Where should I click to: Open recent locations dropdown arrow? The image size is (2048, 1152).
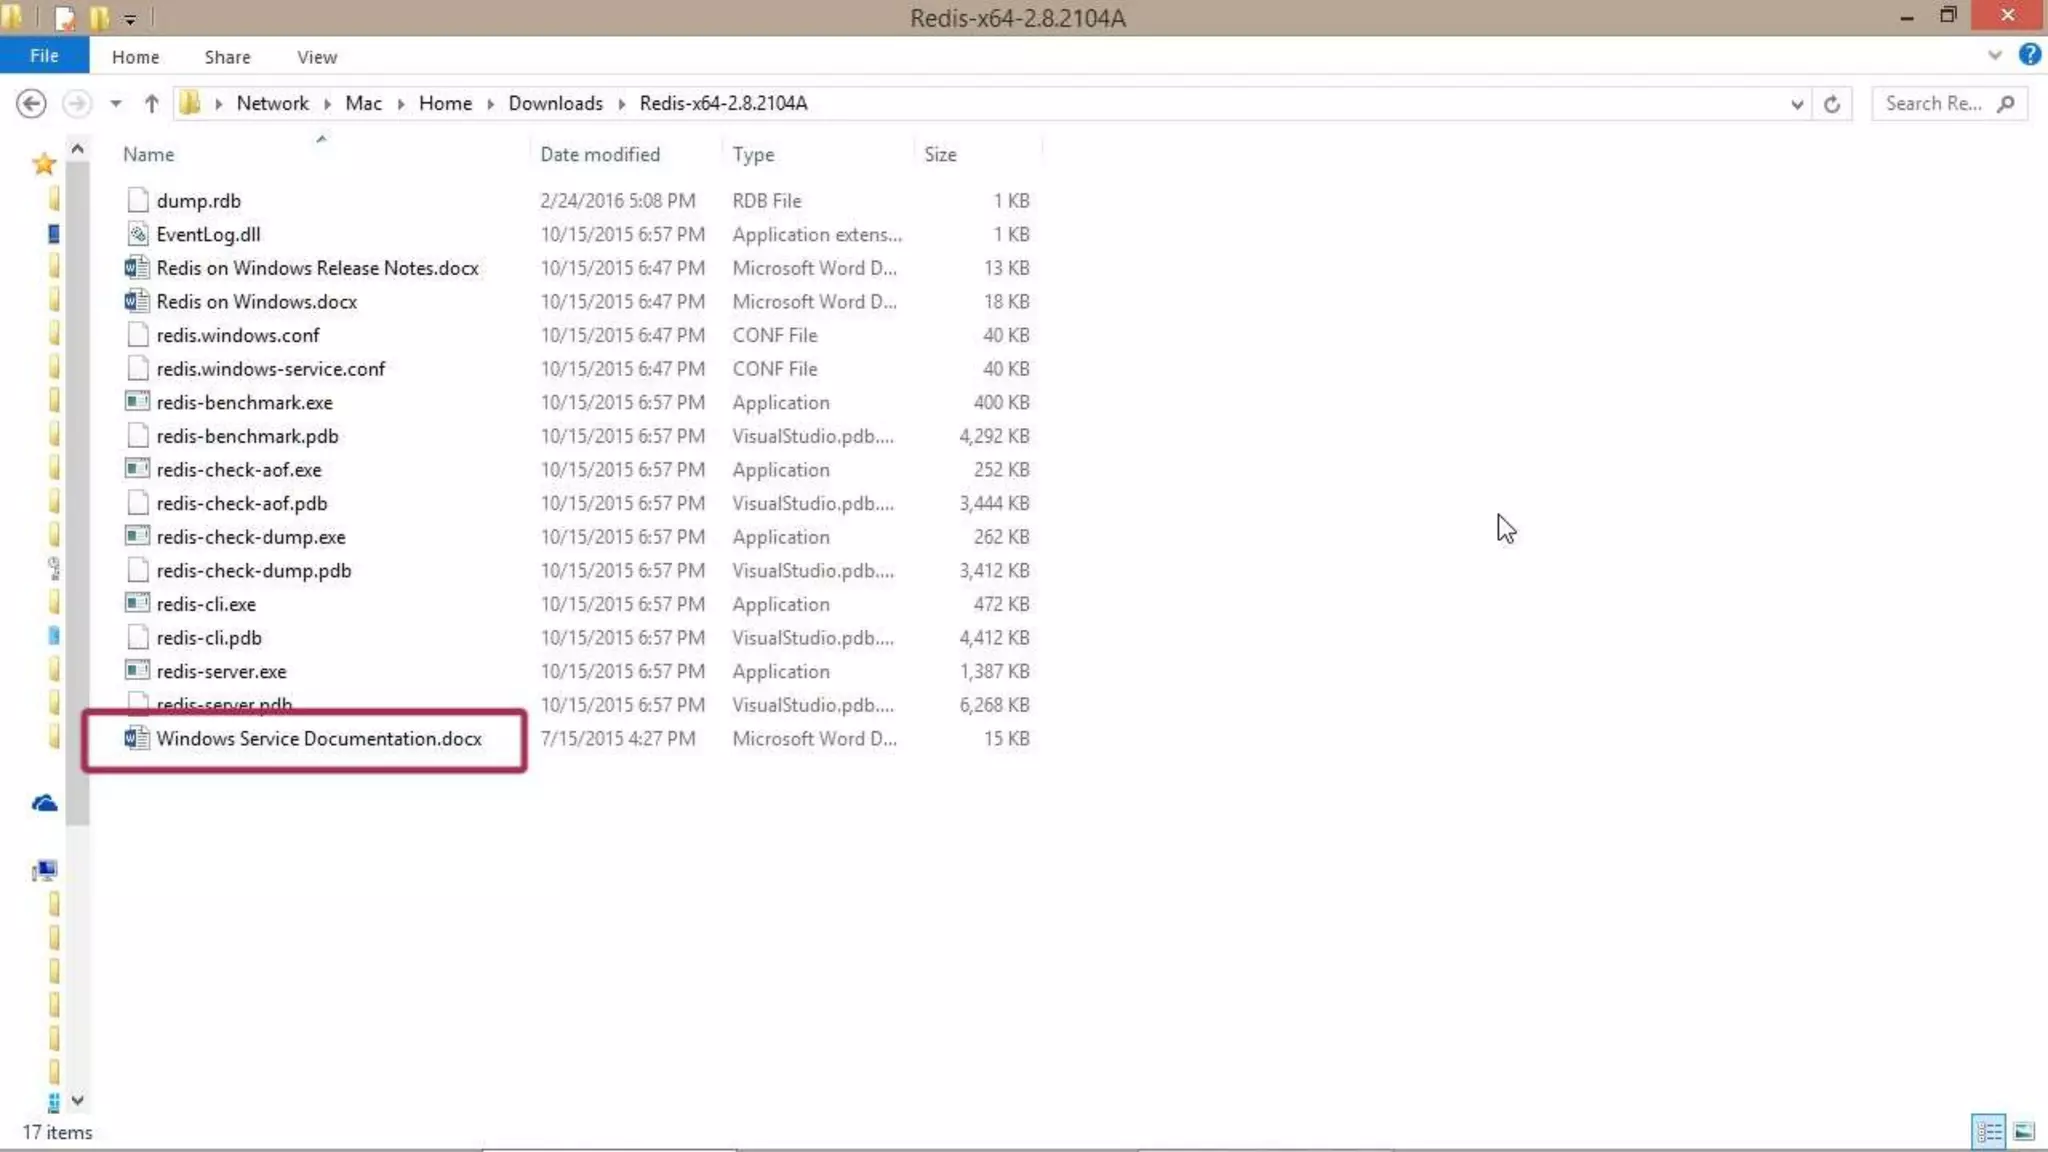[x=116, y=103]
